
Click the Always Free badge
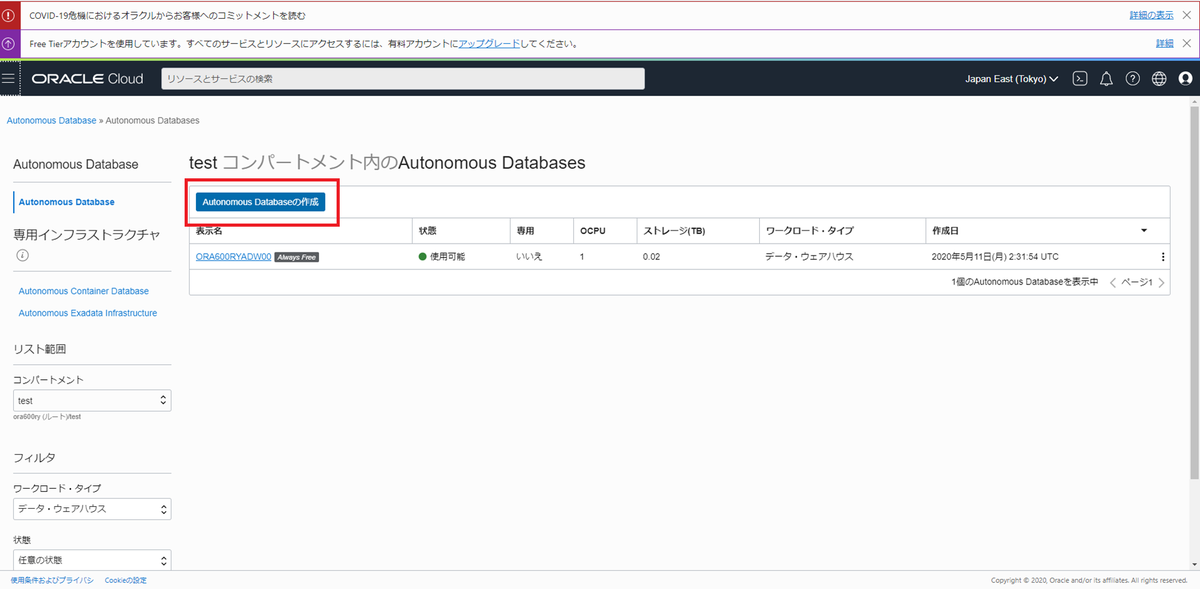296,257
